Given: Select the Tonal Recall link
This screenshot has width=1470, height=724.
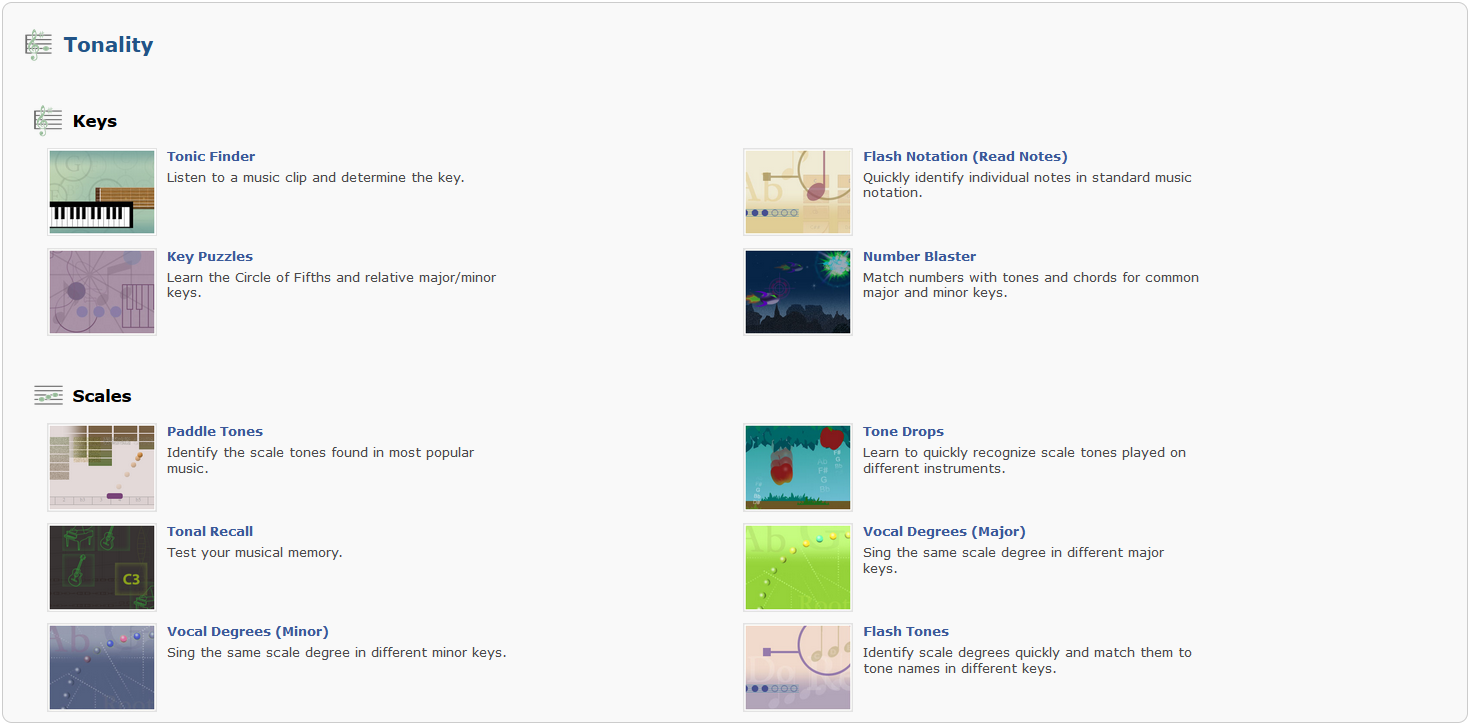Looking at the screenshot, I should pos(210,531).
